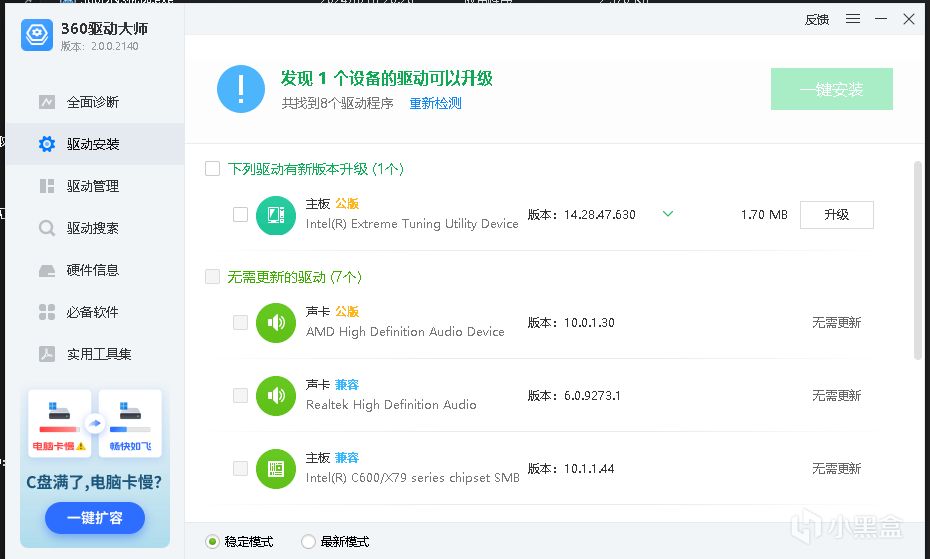This screenshot has width=930, height=559.
Task: Click the 实用工具集 toolbox icon
Action: 47,354
